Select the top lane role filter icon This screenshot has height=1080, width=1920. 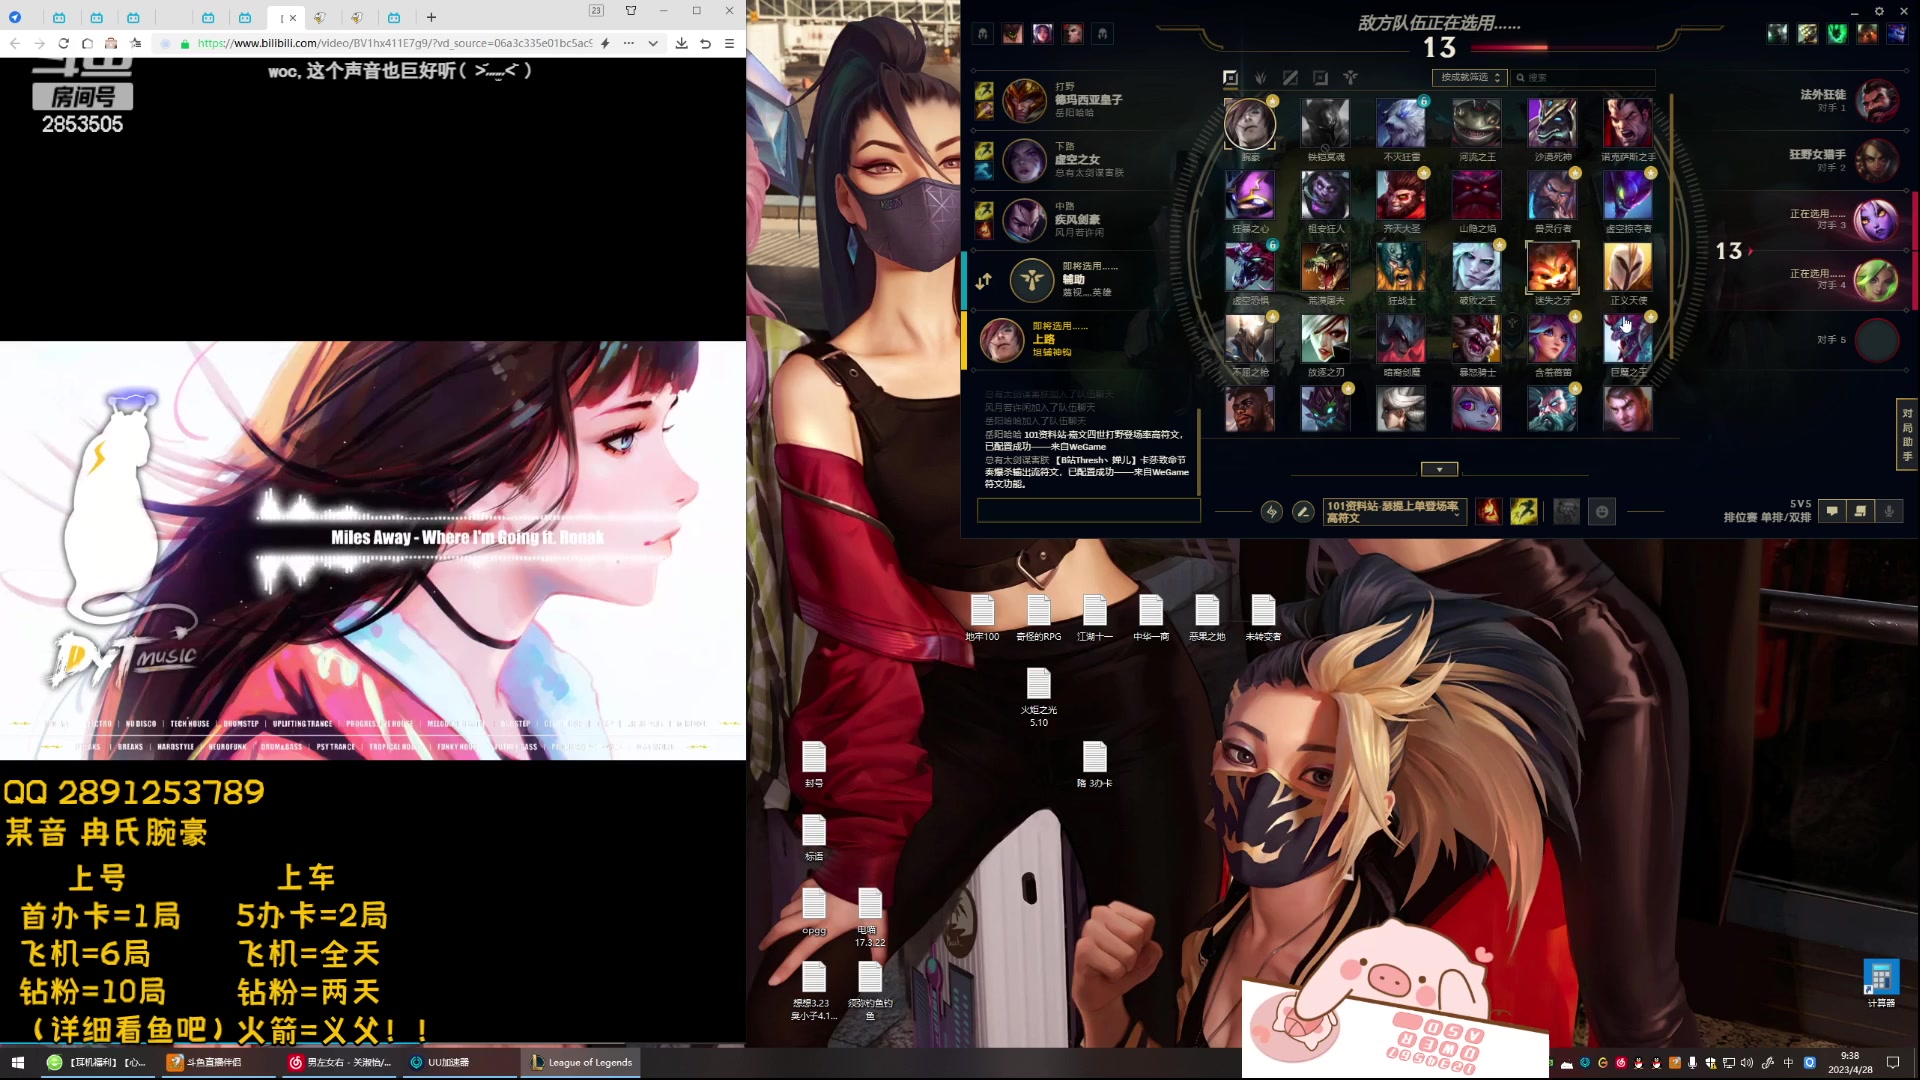point(1230,78)
